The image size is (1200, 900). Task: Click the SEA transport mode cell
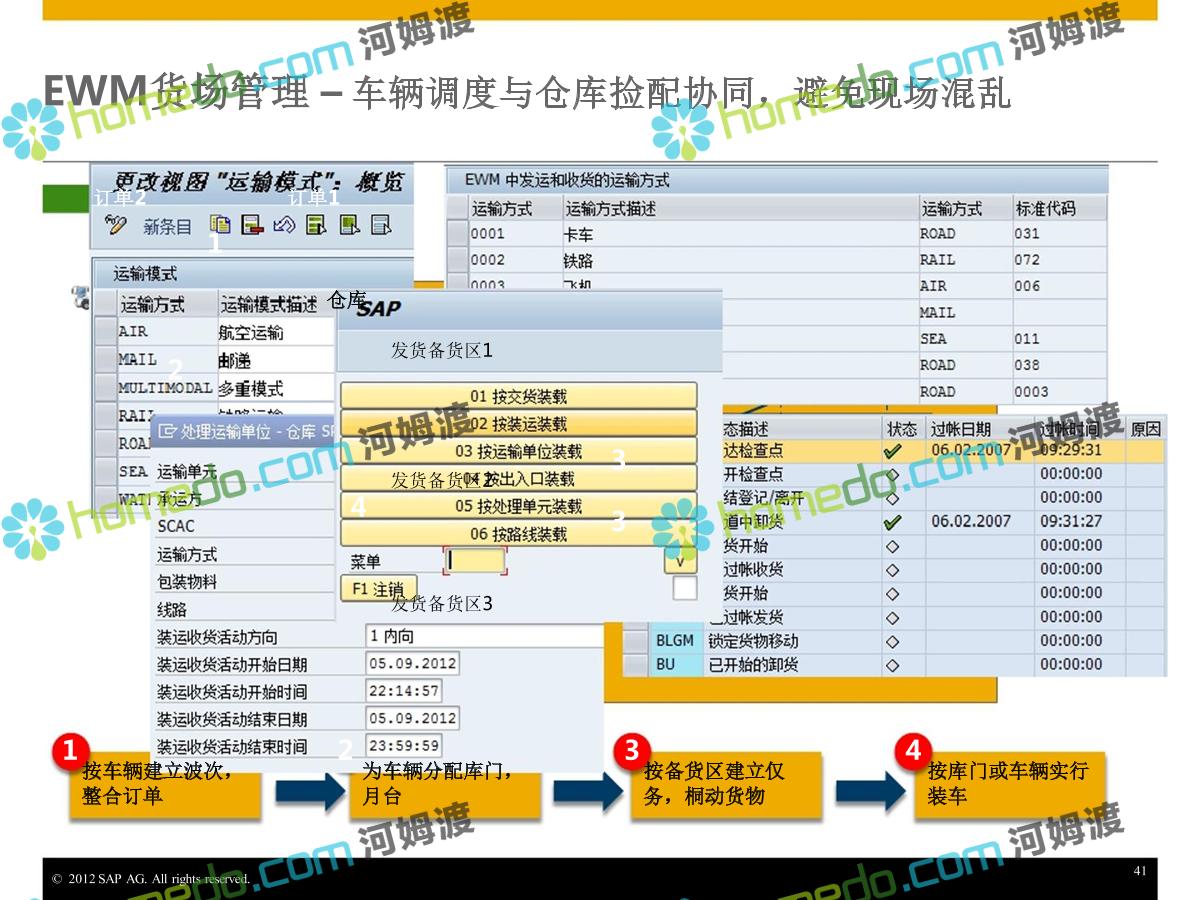(x=964, y=339)
